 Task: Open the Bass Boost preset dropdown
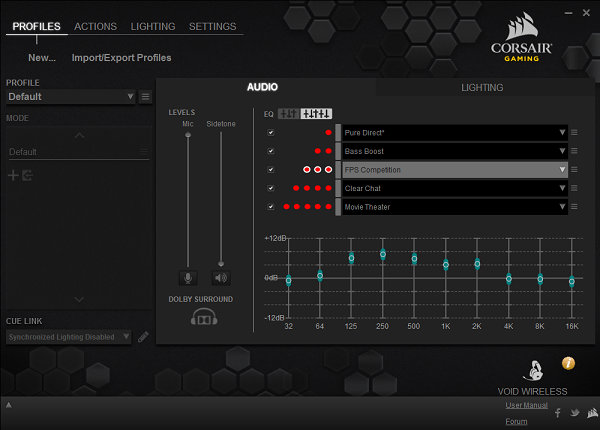pyautogui.click(x=455, y=151)
